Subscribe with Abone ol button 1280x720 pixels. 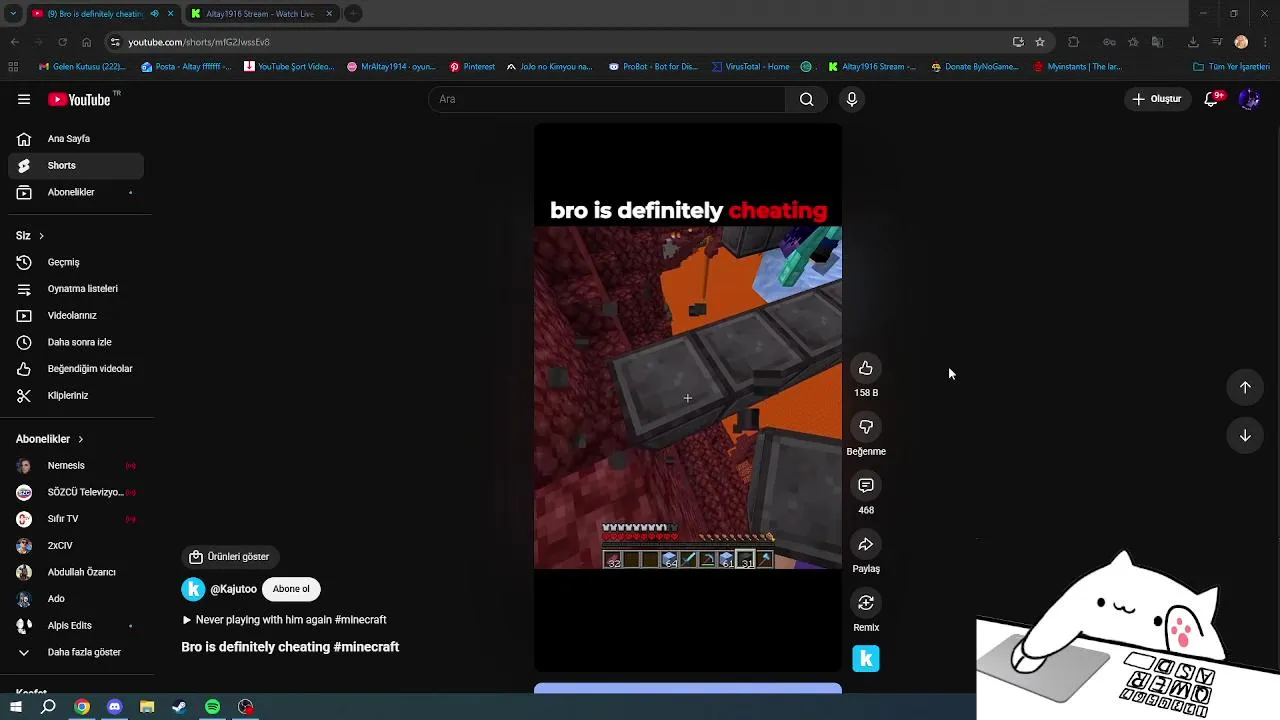point(291,589)
